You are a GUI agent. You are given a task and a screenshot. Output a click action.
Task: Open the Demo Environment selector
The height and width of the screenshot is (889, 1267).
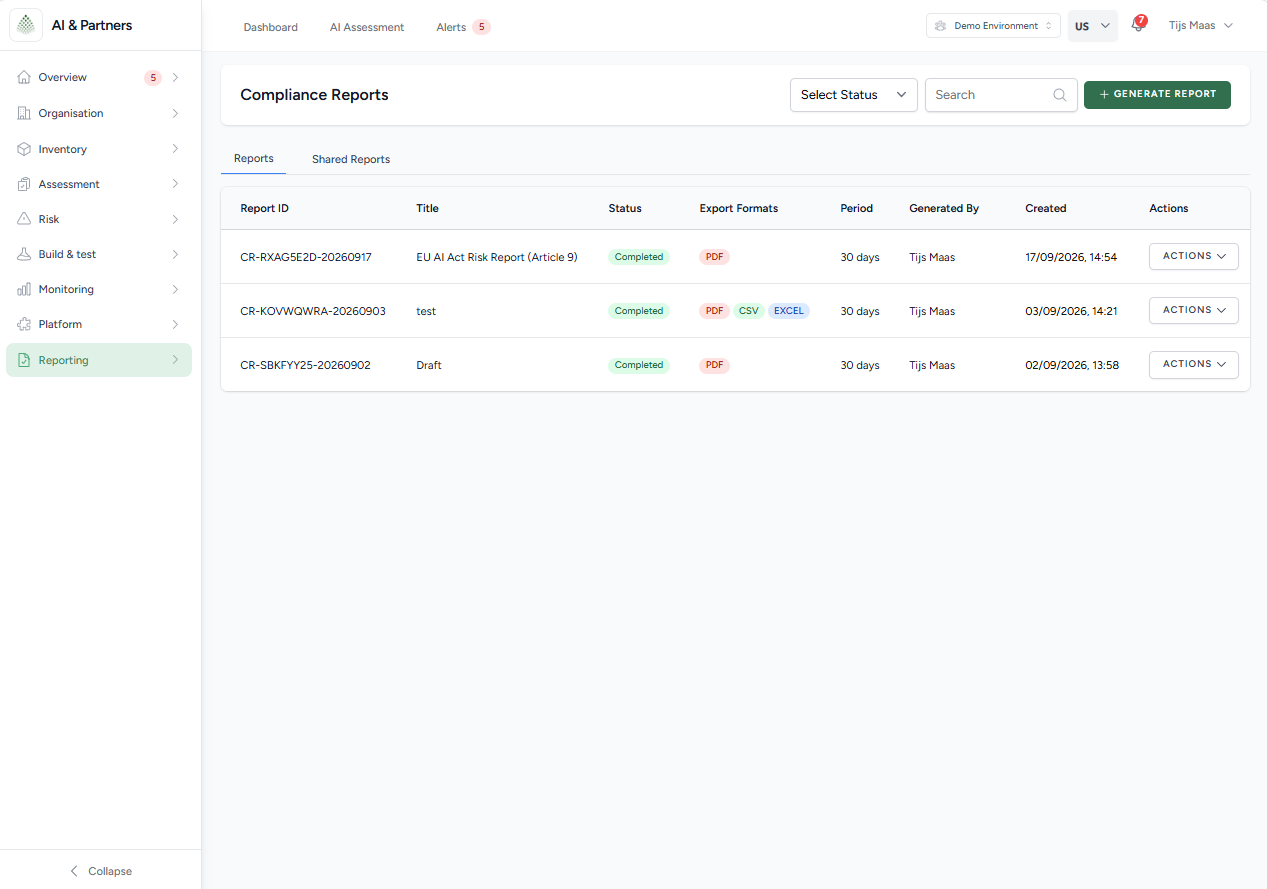[x=993, y=26]
